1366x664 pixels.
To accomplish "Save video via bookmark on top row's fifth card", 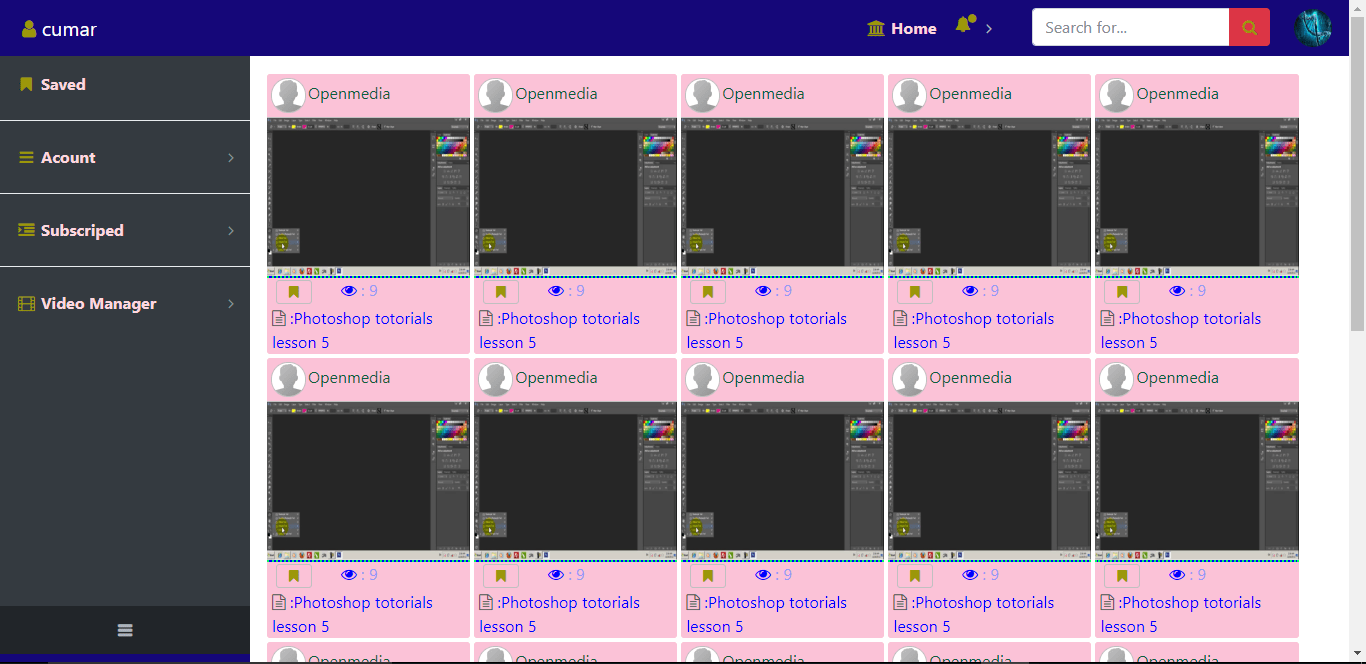I will [x=1122, y=292].
